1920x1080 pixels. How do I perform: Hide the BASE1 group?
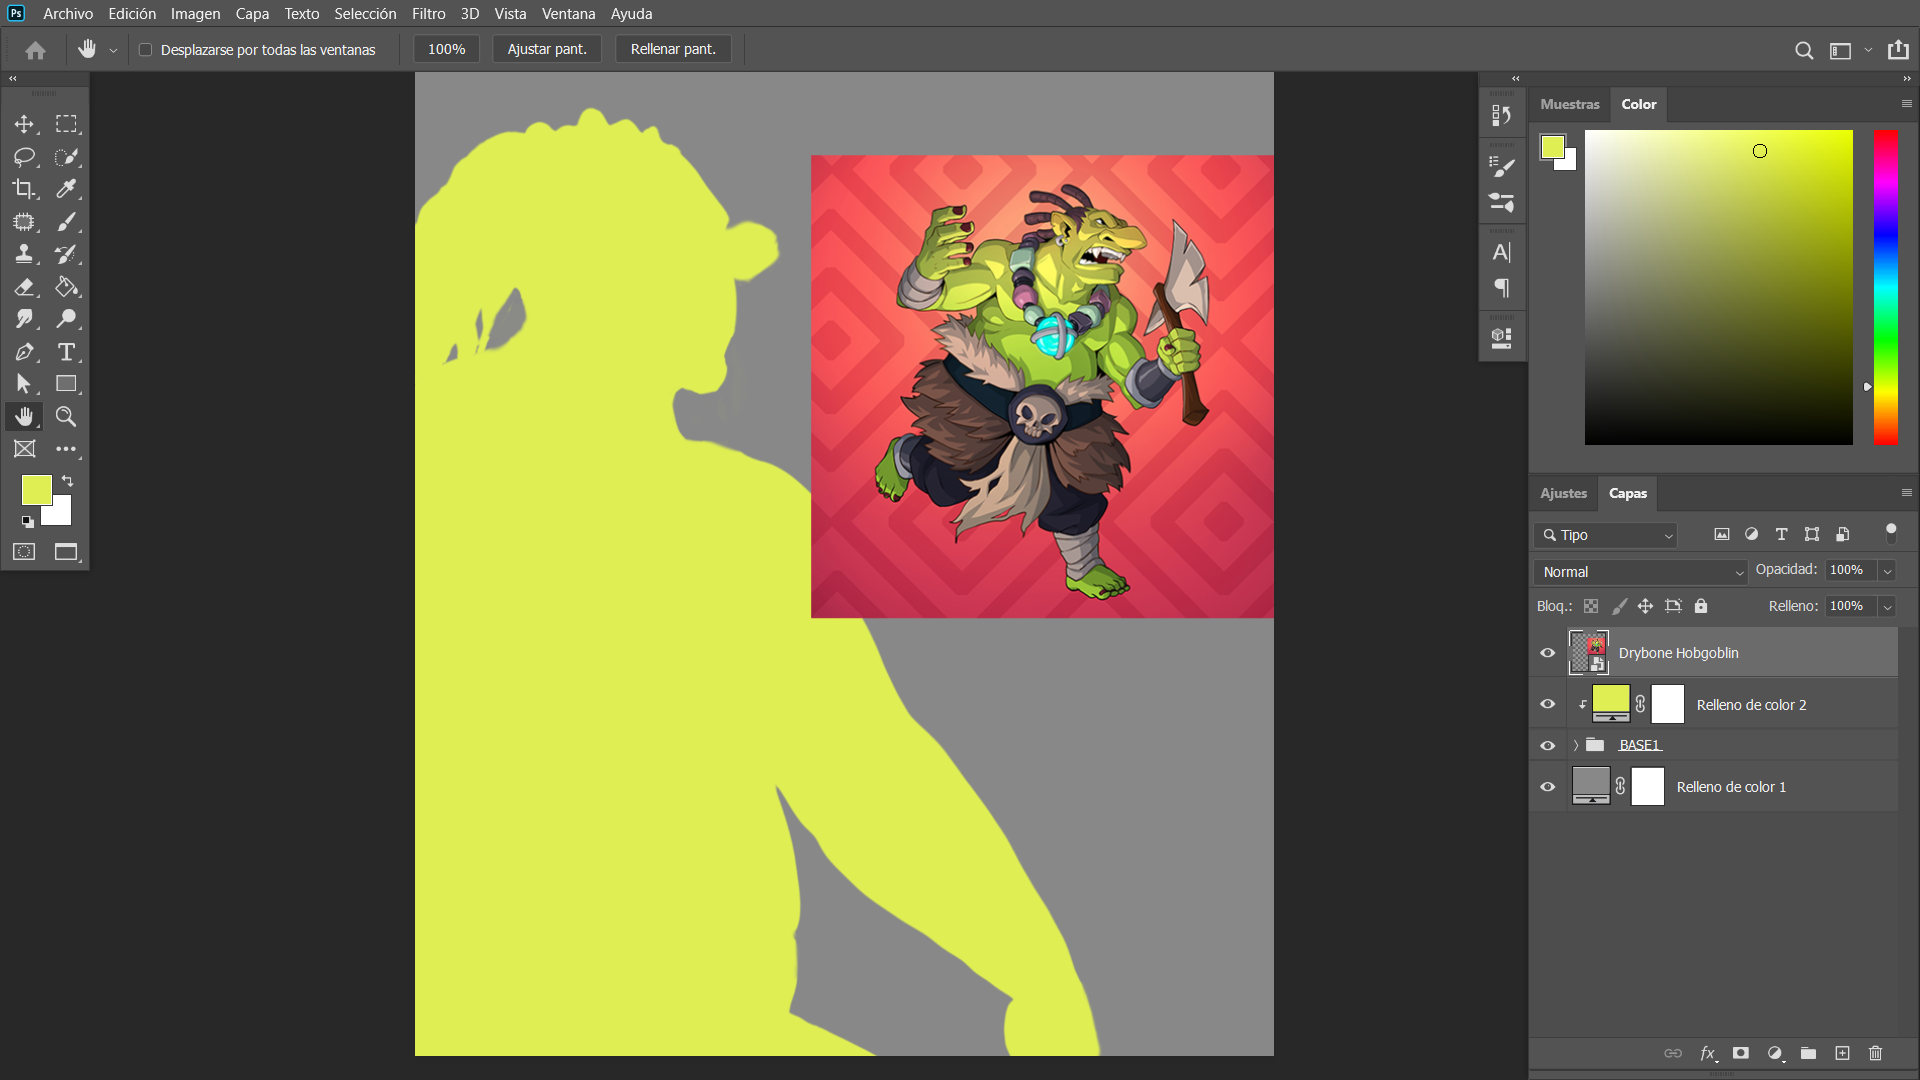(x=1548, y=746)
